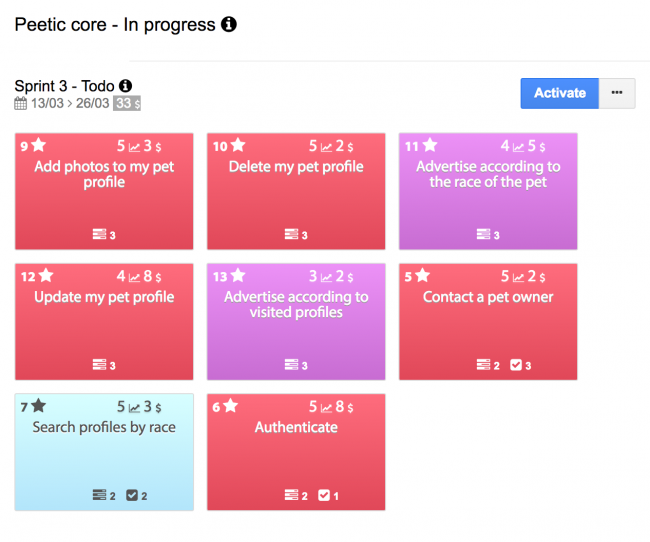Click the star icon on story 9
The width and height of the screenshot is (650, 542).
[x=39, y=145]
